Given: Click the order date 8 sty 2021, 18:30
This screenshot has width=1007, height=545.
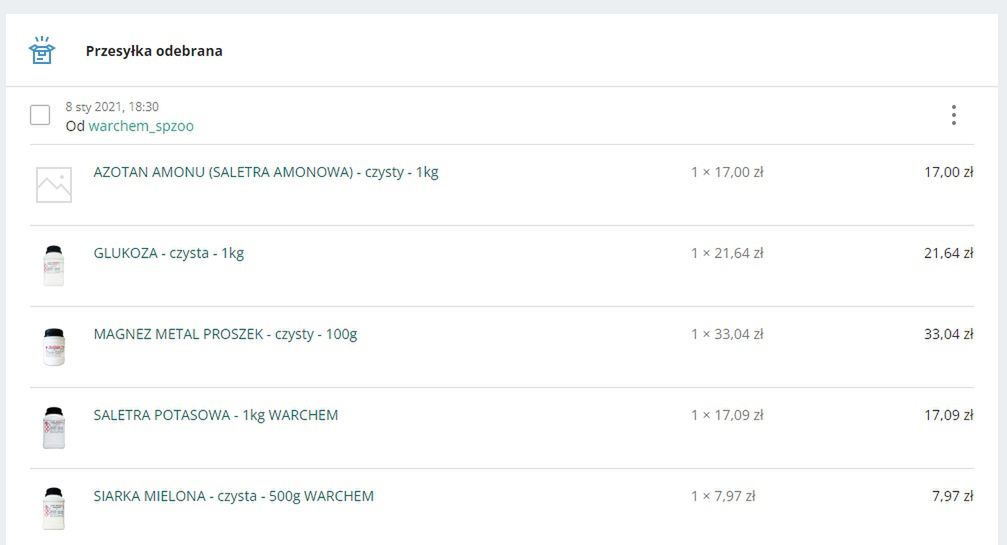Looking at the screenshot, I should pos(112,107).
